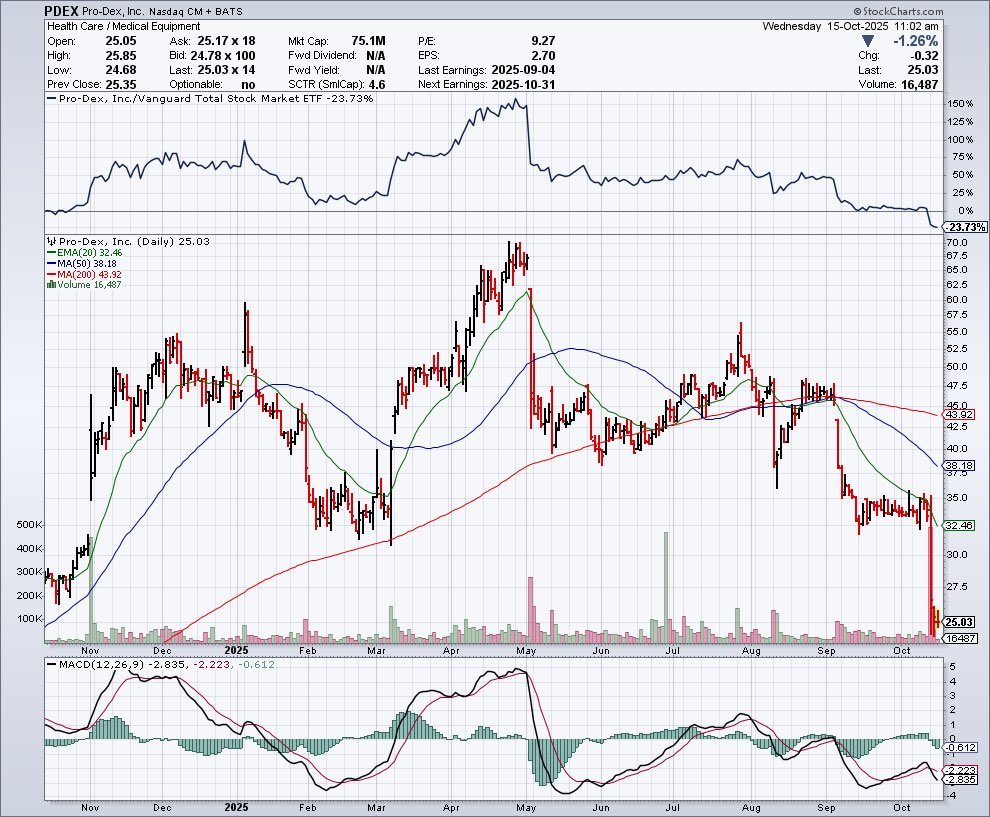The width and height of the screenshot is (990, 817).
Task: Select the P/E value 9.27
Action: point(543,41)
